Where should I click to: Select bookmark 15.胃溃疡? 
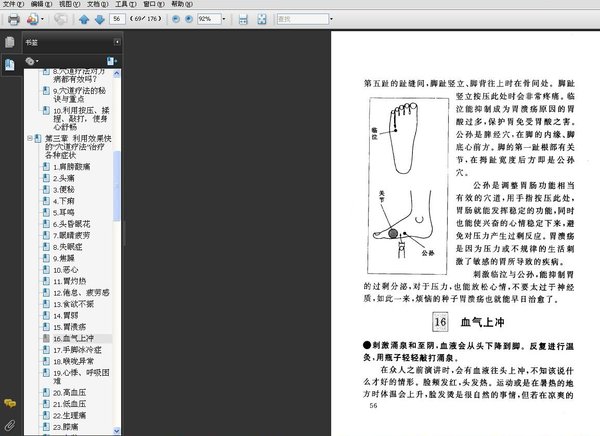(x=70, y=327)
